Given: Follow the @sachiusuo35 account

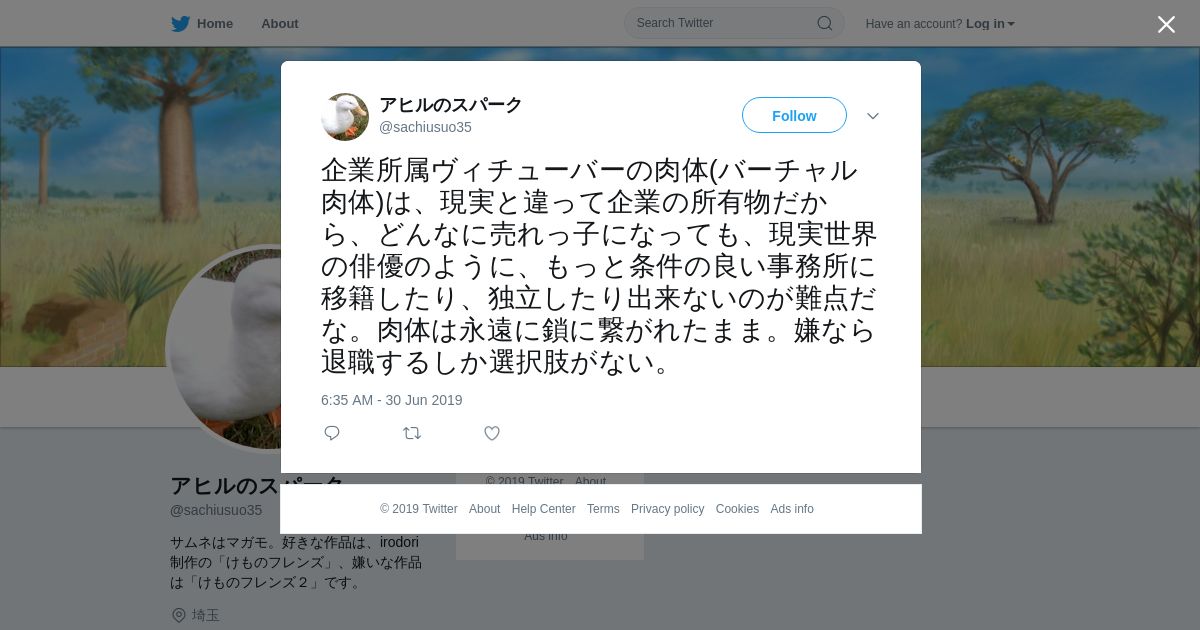Looking at the screenshot, I should coord(794,116).
